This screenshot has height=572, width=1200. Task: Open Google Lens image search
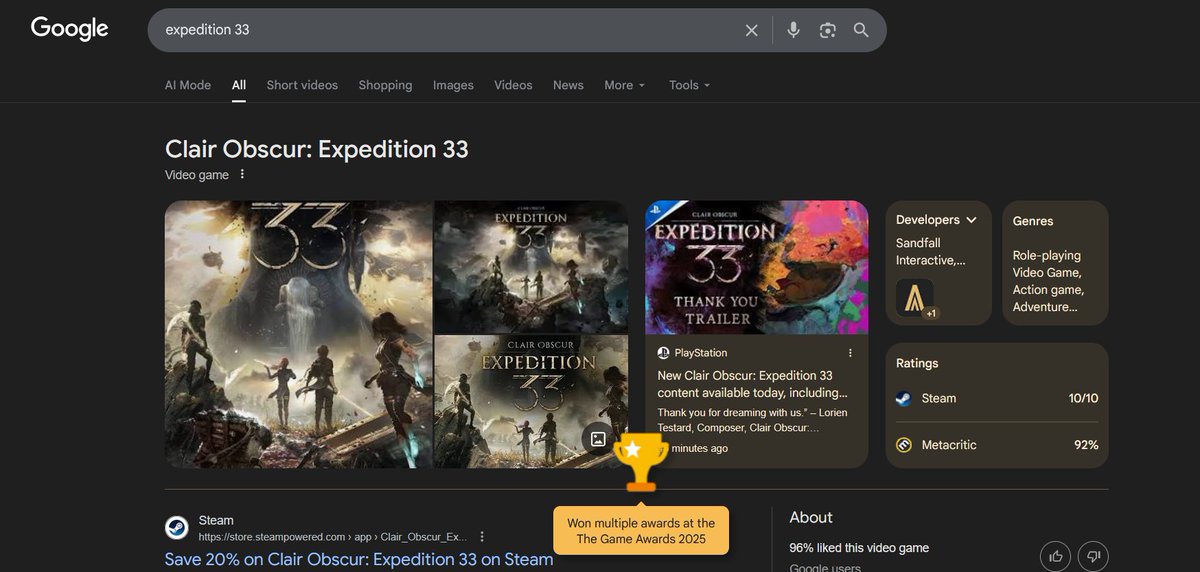click(x=827, y=30)
